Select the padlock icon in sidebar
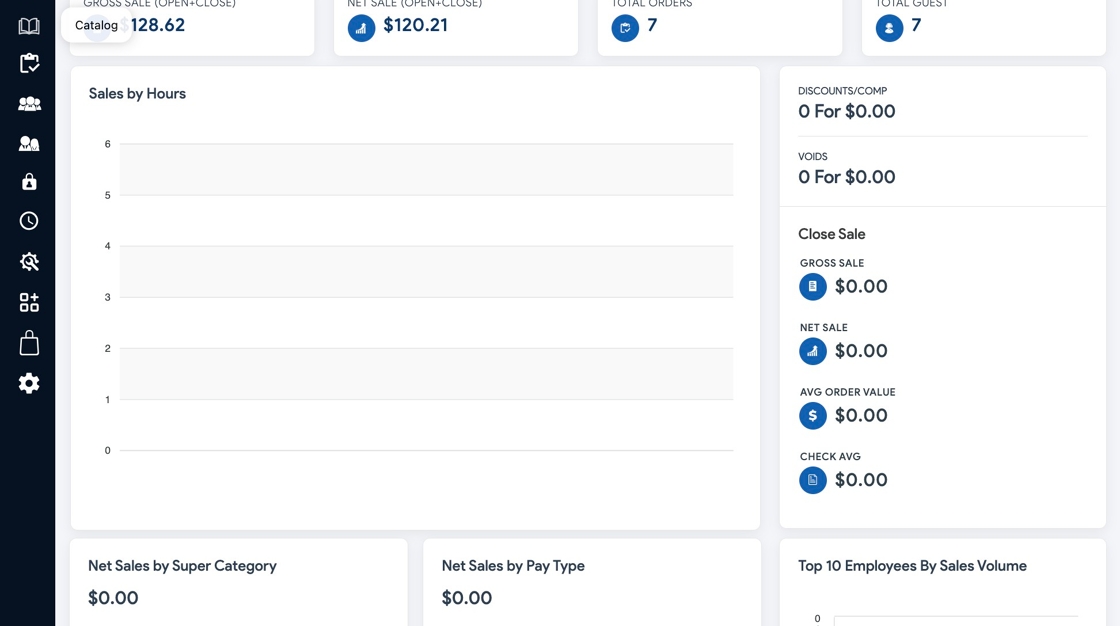 pos(29,182)
